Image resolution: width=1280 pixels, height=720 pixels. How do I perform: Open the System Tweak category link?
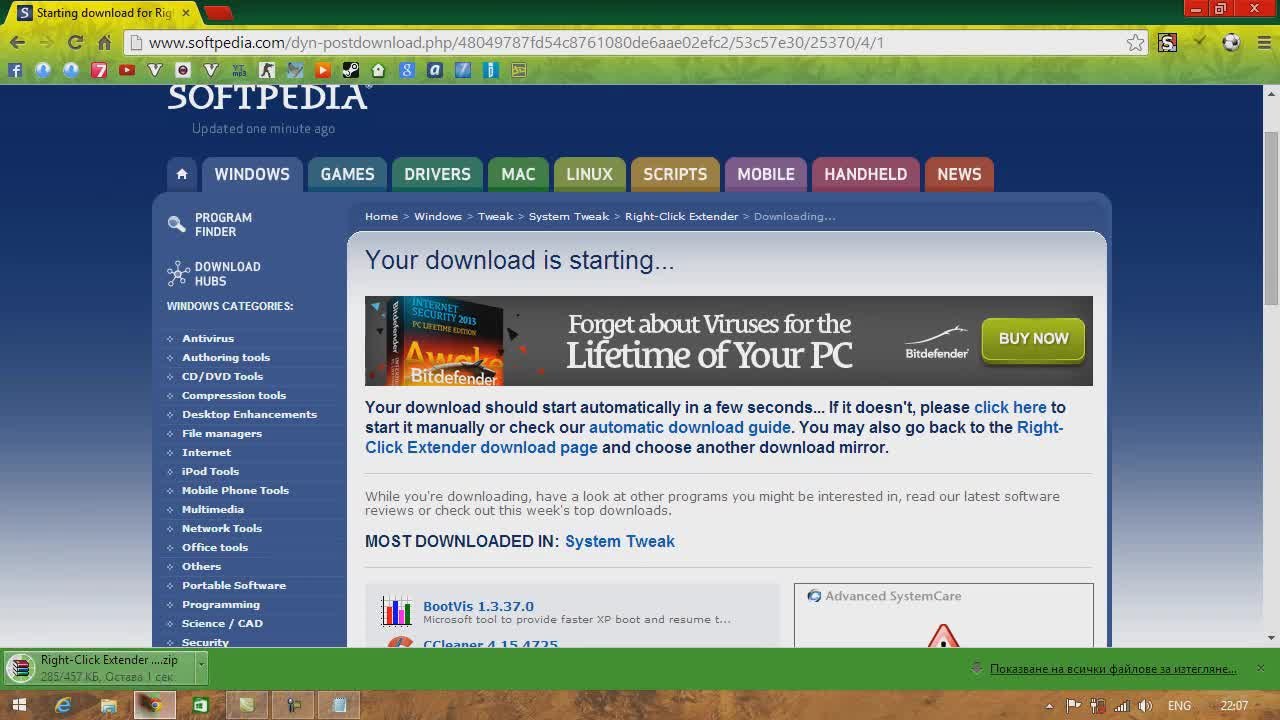tap(619, 541)
